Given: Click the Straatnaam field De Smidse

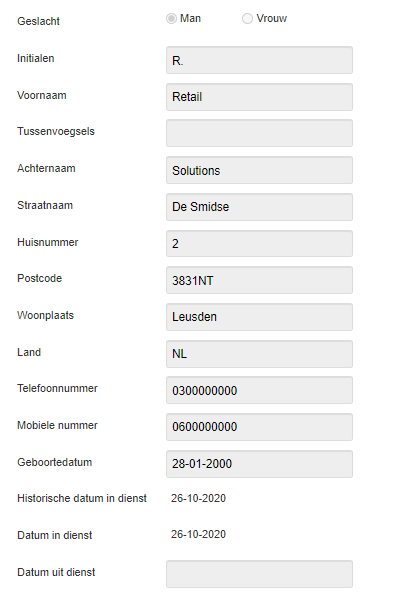Looking at the screenshot, I should point(259,207).
